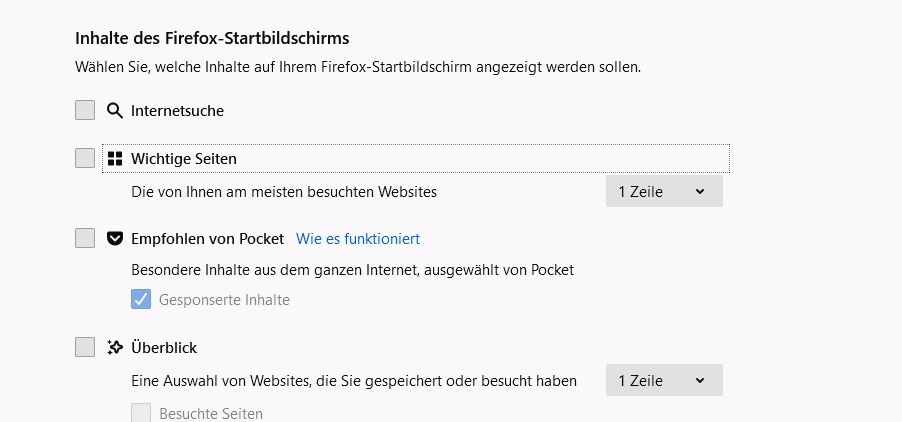
Task: Open the Wie es funktioniert link
Action: 358,239
